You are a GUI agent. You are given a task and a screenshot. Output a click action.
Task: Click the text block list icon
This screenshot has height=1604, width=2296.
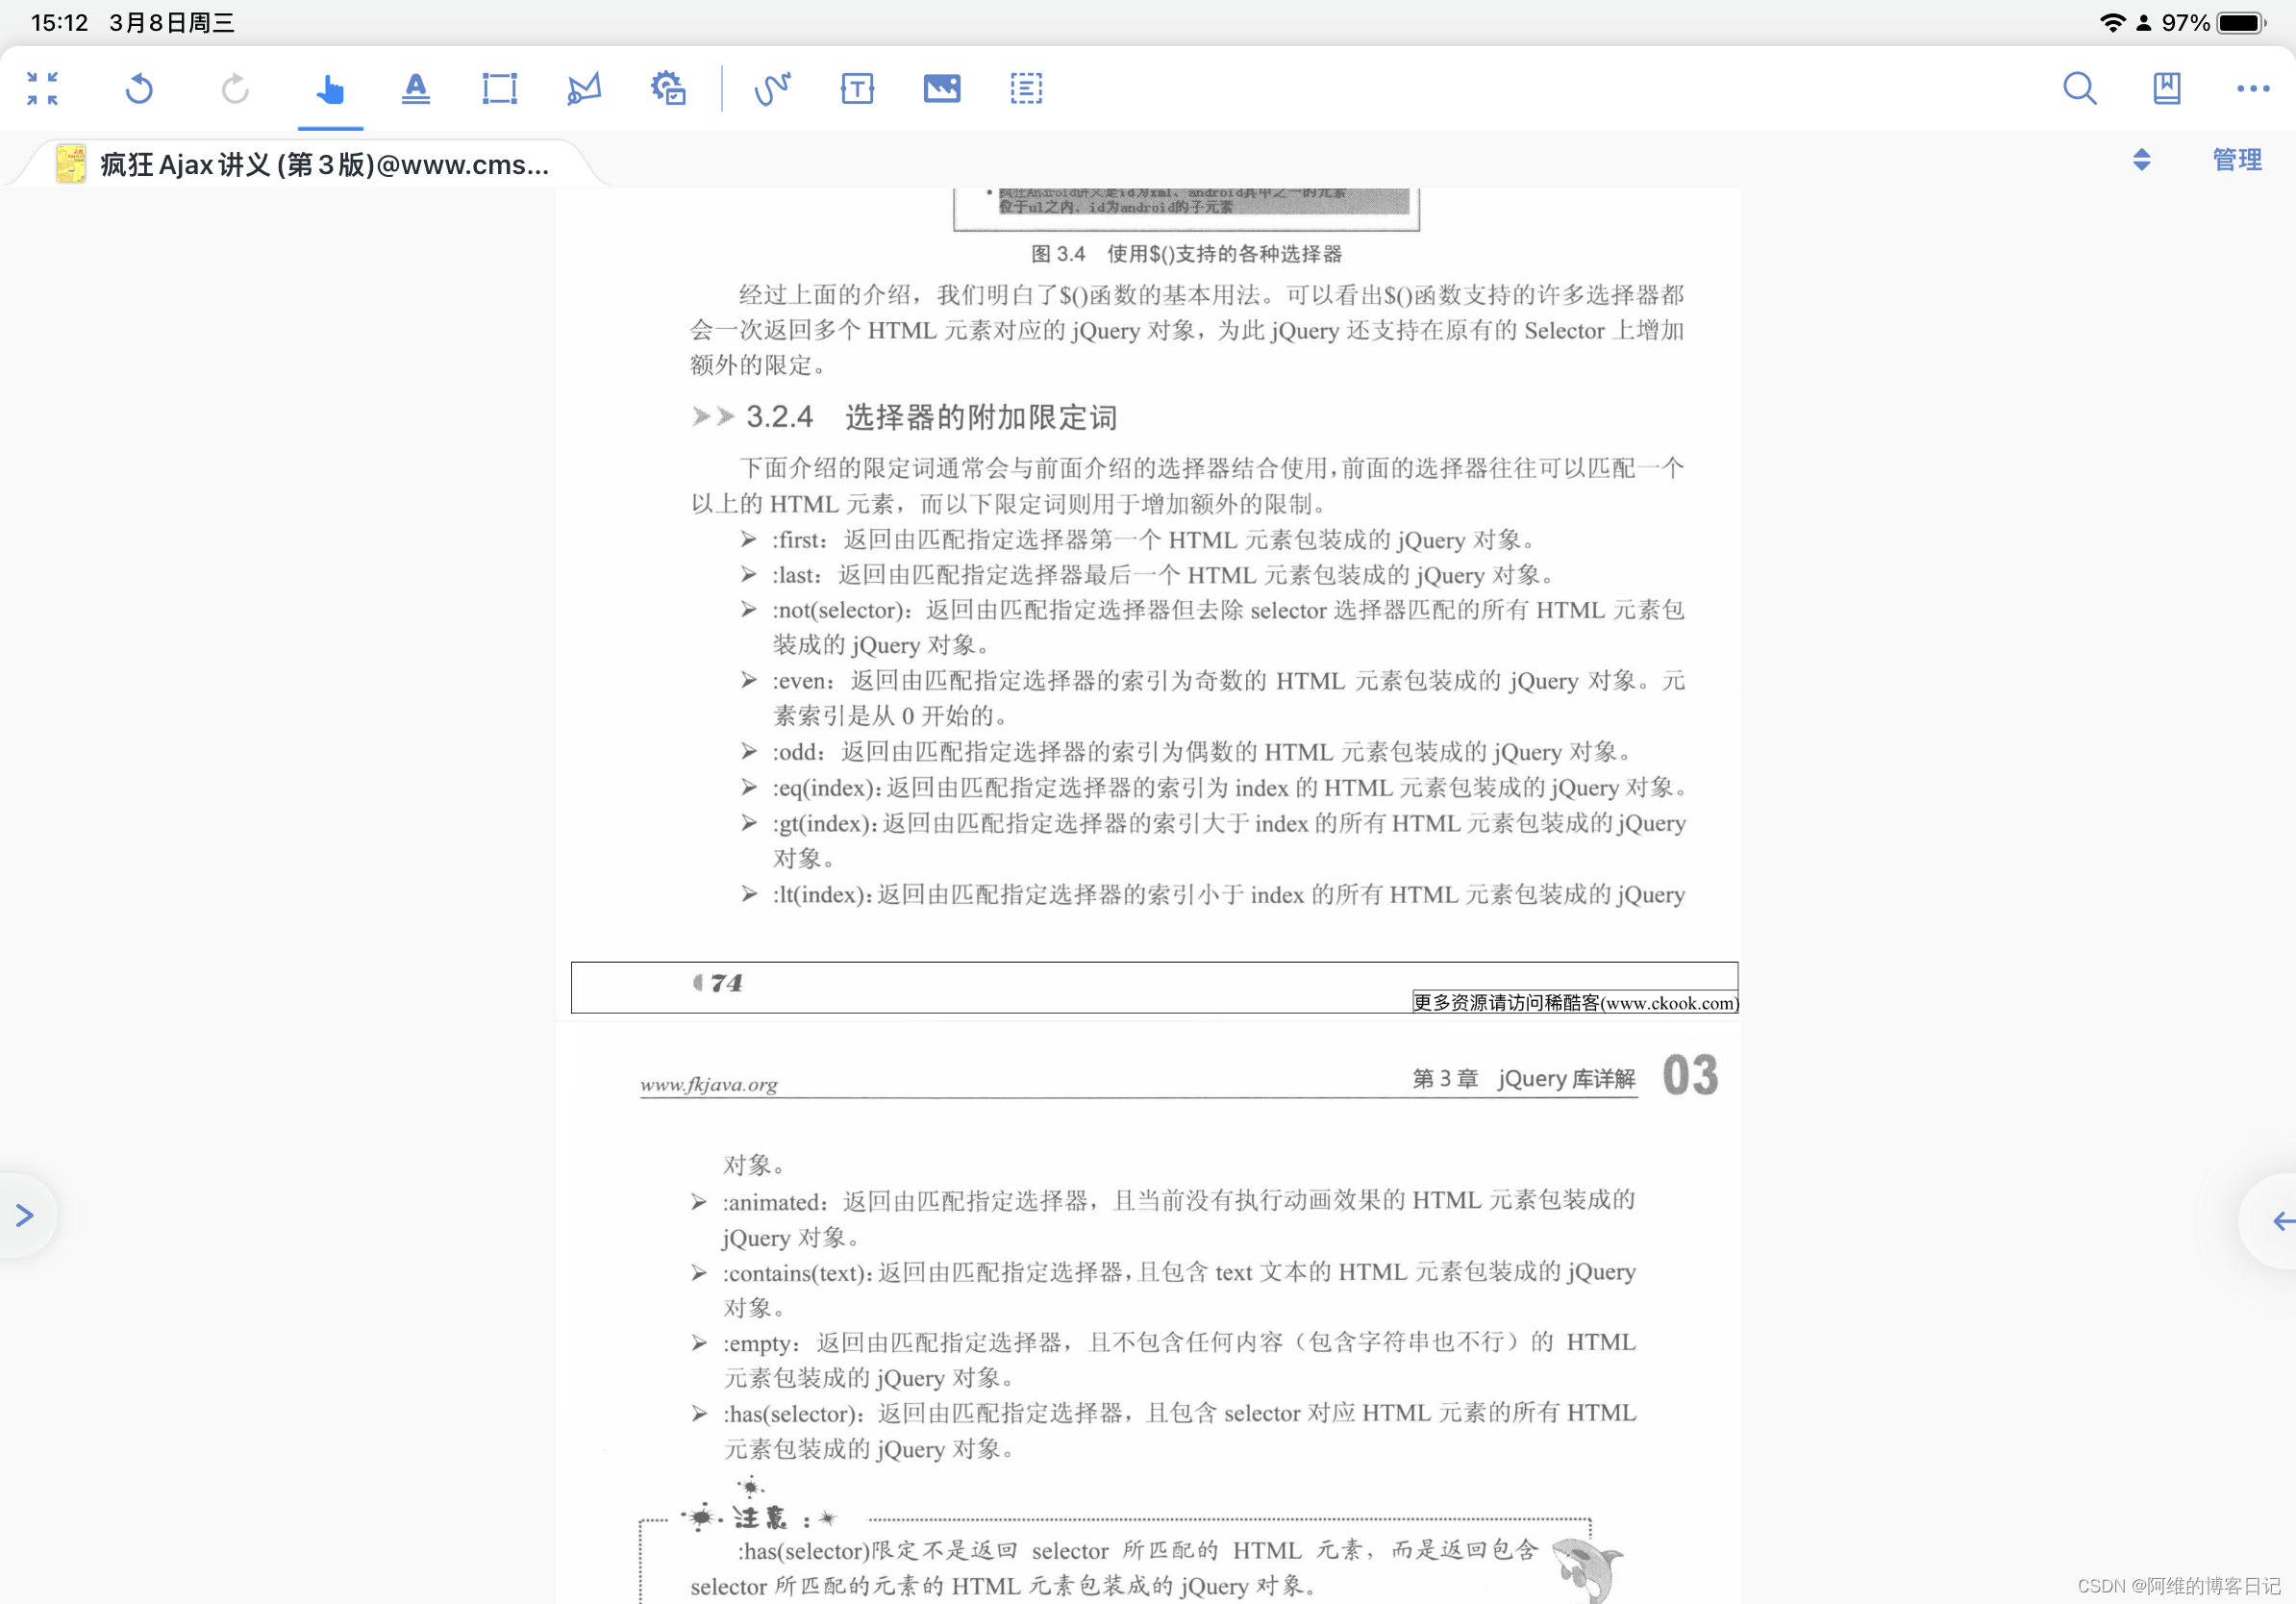(1026, 88)
